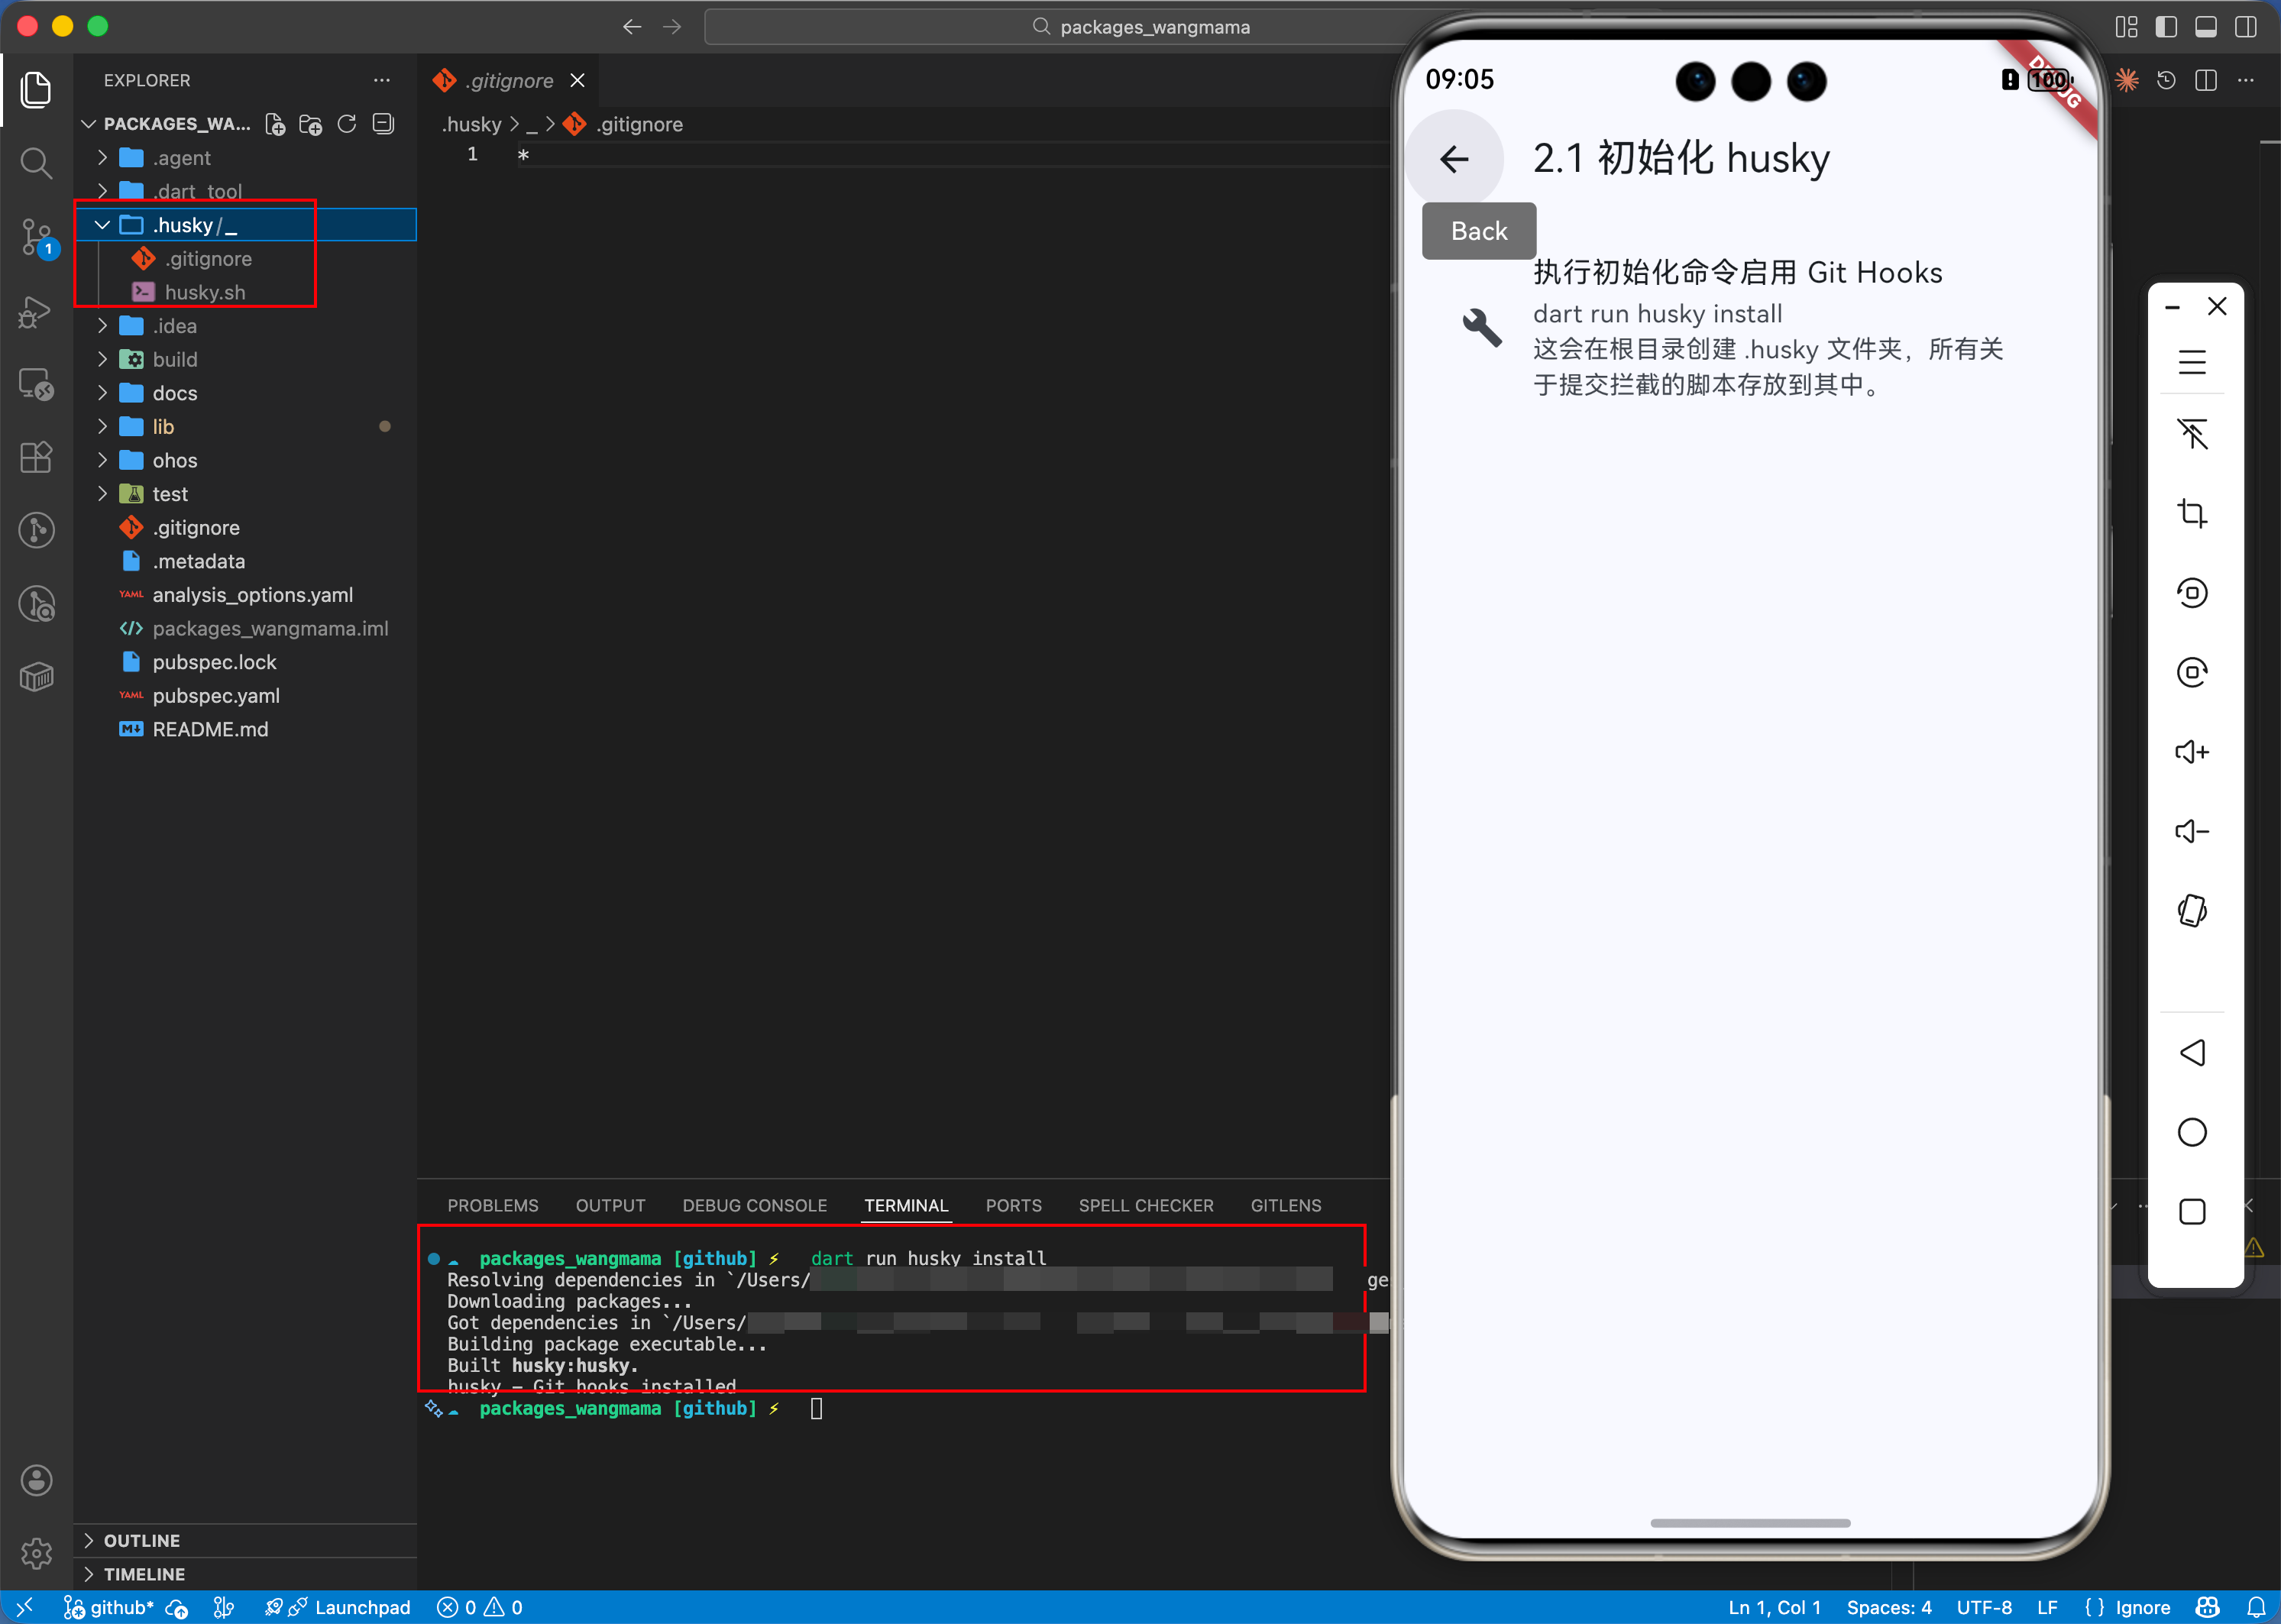Refresh the Explorer file tree

[x=347, y=124]
